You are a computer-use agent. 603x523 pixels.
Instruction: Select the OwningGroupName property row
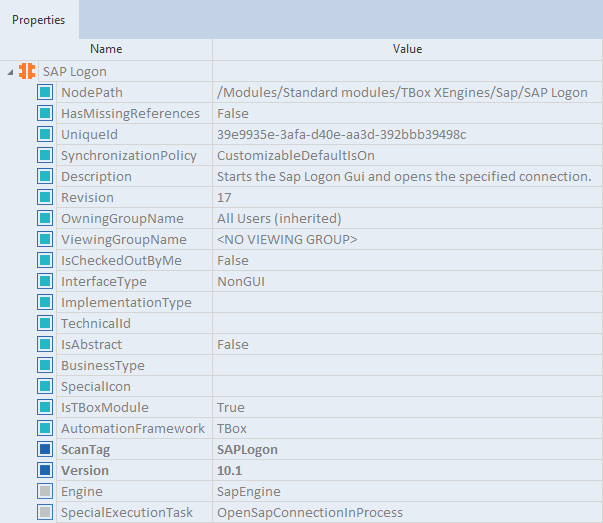[x=122, y=218]
